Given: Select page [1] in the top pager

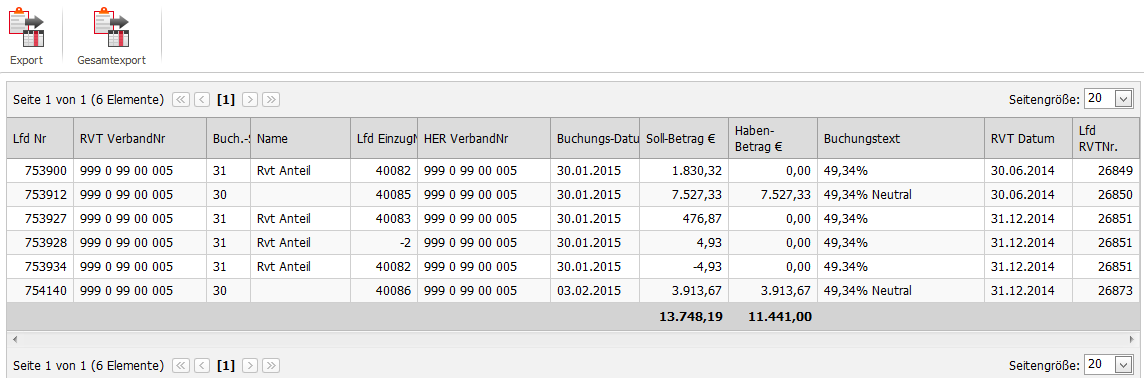Looking at the screenshot, I should pyautogui.click(x=225, y=100).
